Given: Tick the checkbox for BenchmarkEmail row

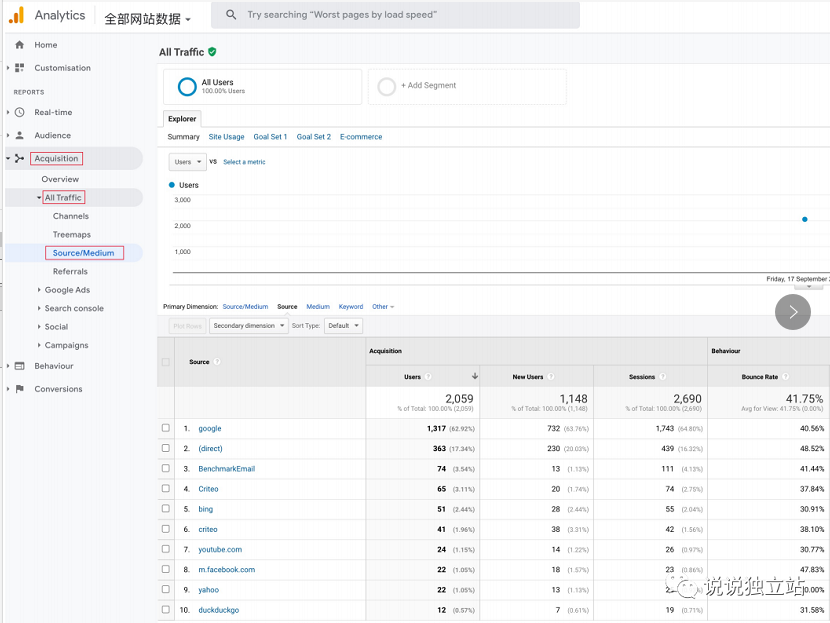Looking at the screenshot, I should (166, 469).
